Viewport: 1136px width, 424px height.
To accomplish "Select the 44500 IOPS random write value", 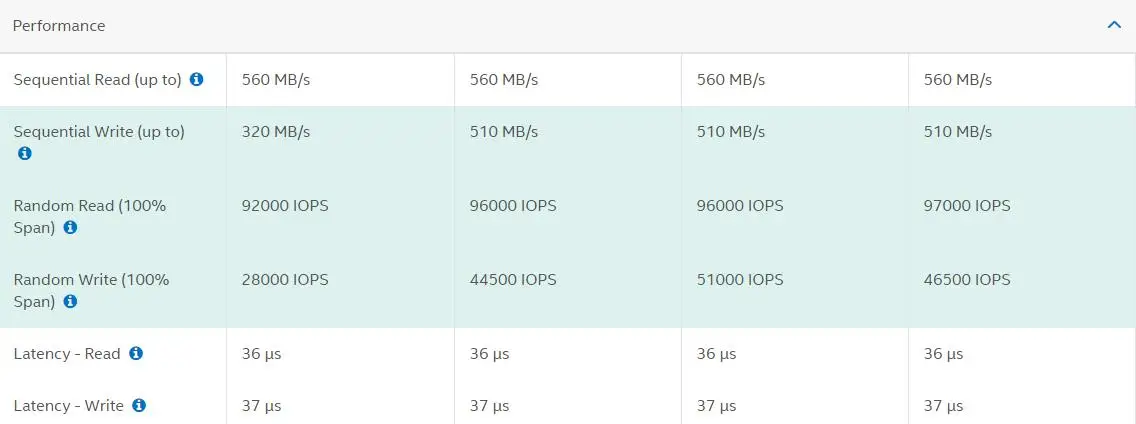I will (x=513, y=280).
